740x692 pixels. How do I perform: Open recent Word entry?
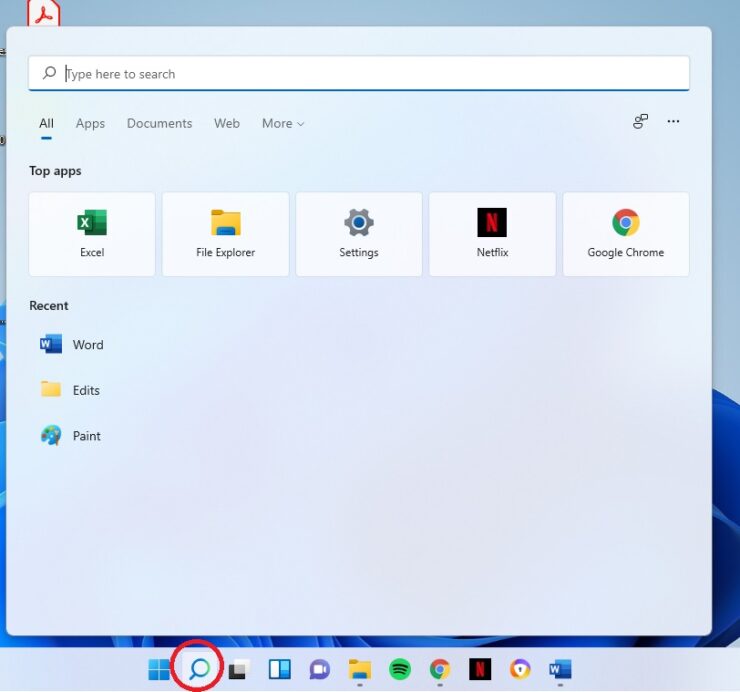tap(72, 345)
